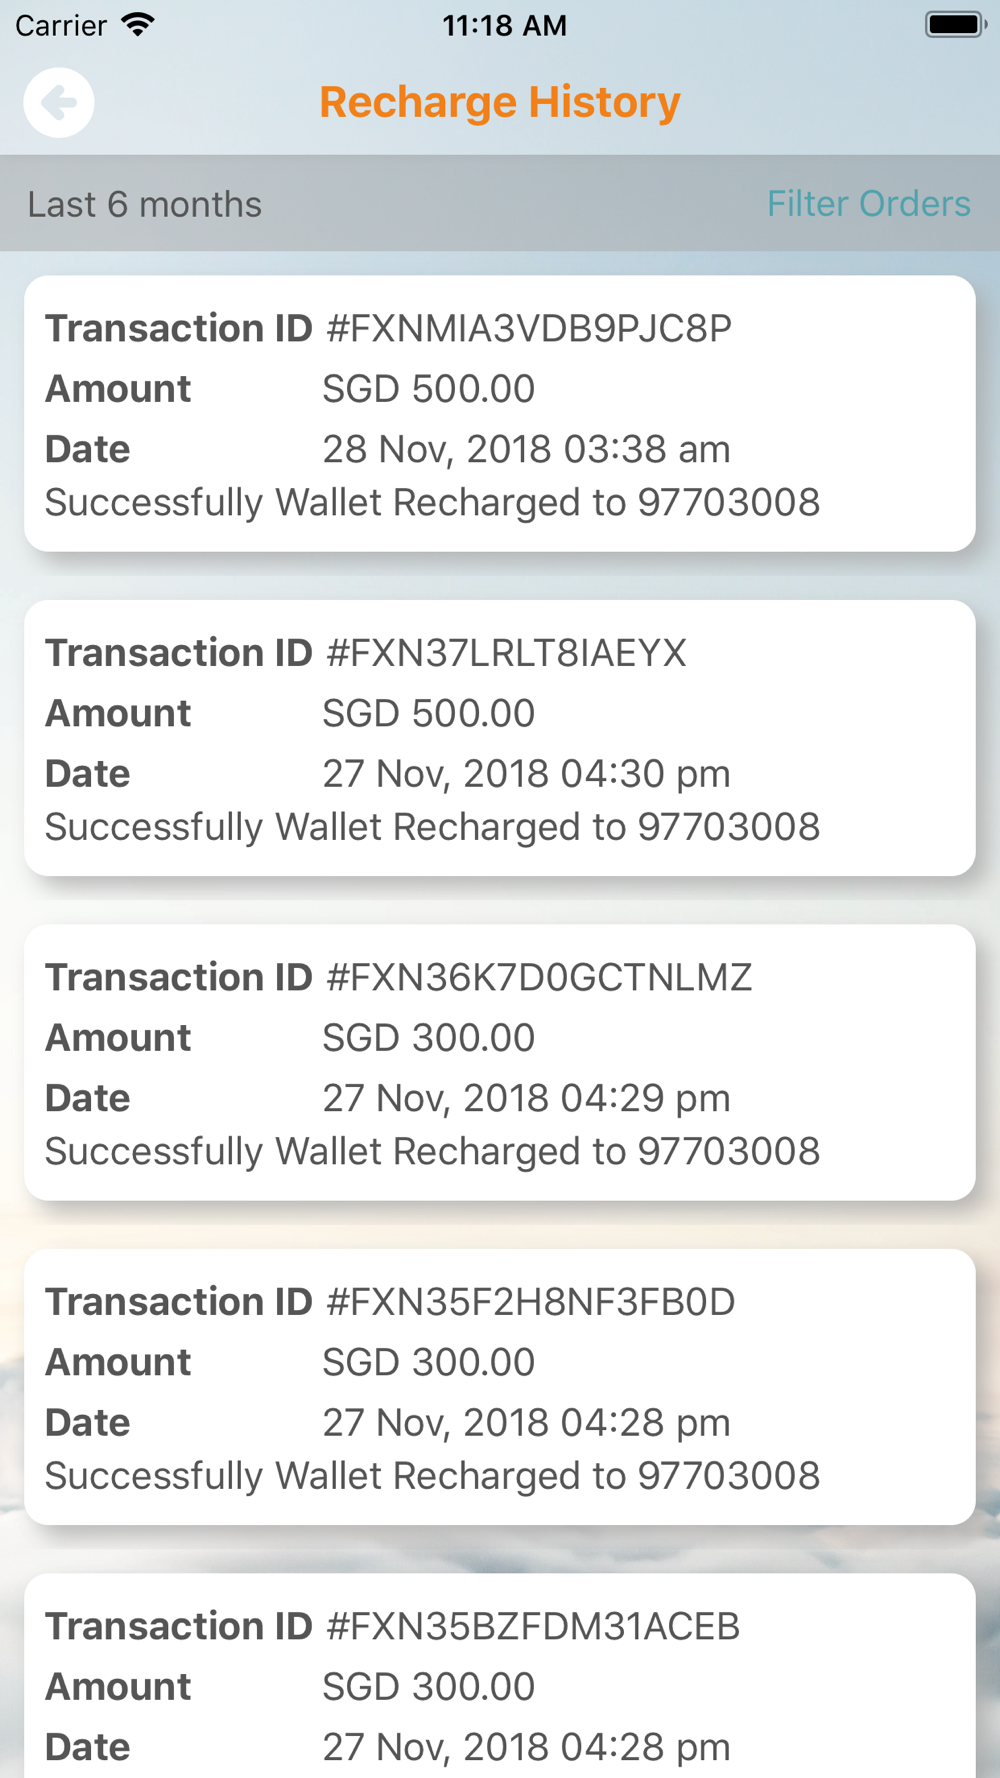The image size is (1000, 1778).
Task: Tap date 27 Nov, 2018 04:29 pm
Action: (526, 1098)
